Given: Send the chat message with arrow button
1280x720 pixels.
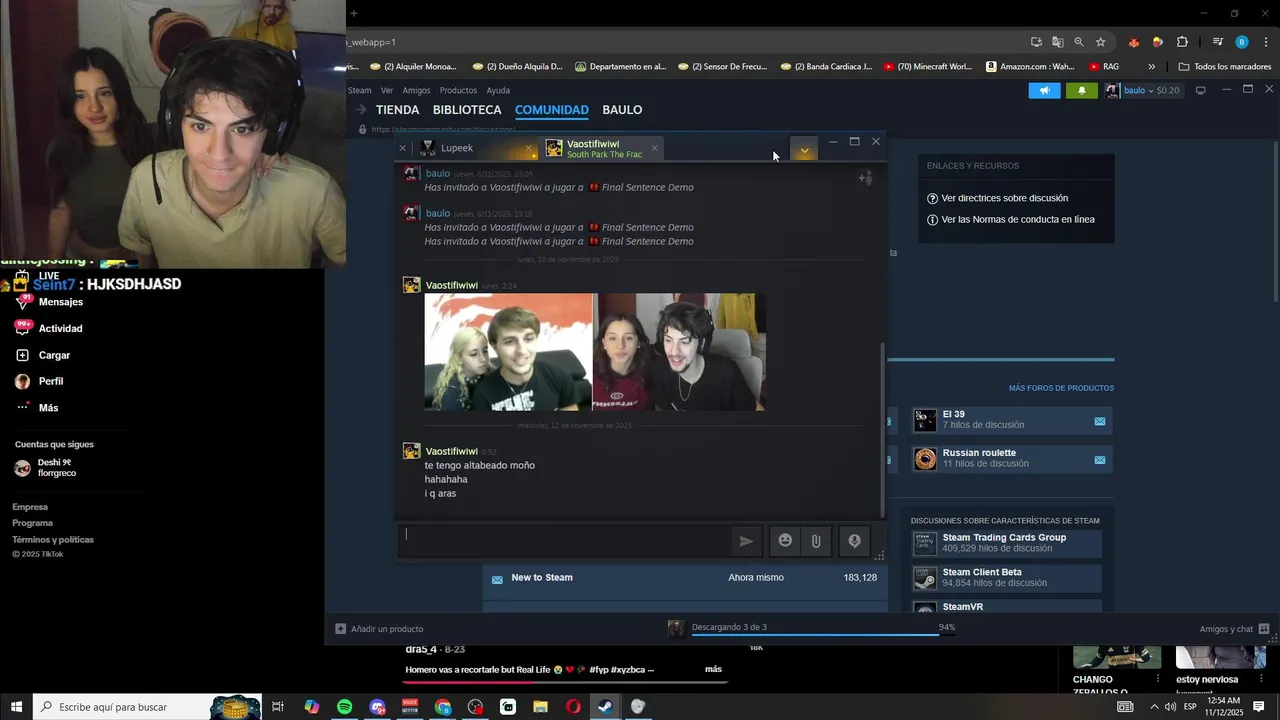Looking at the screenshot, I should (x=746, y=541).
